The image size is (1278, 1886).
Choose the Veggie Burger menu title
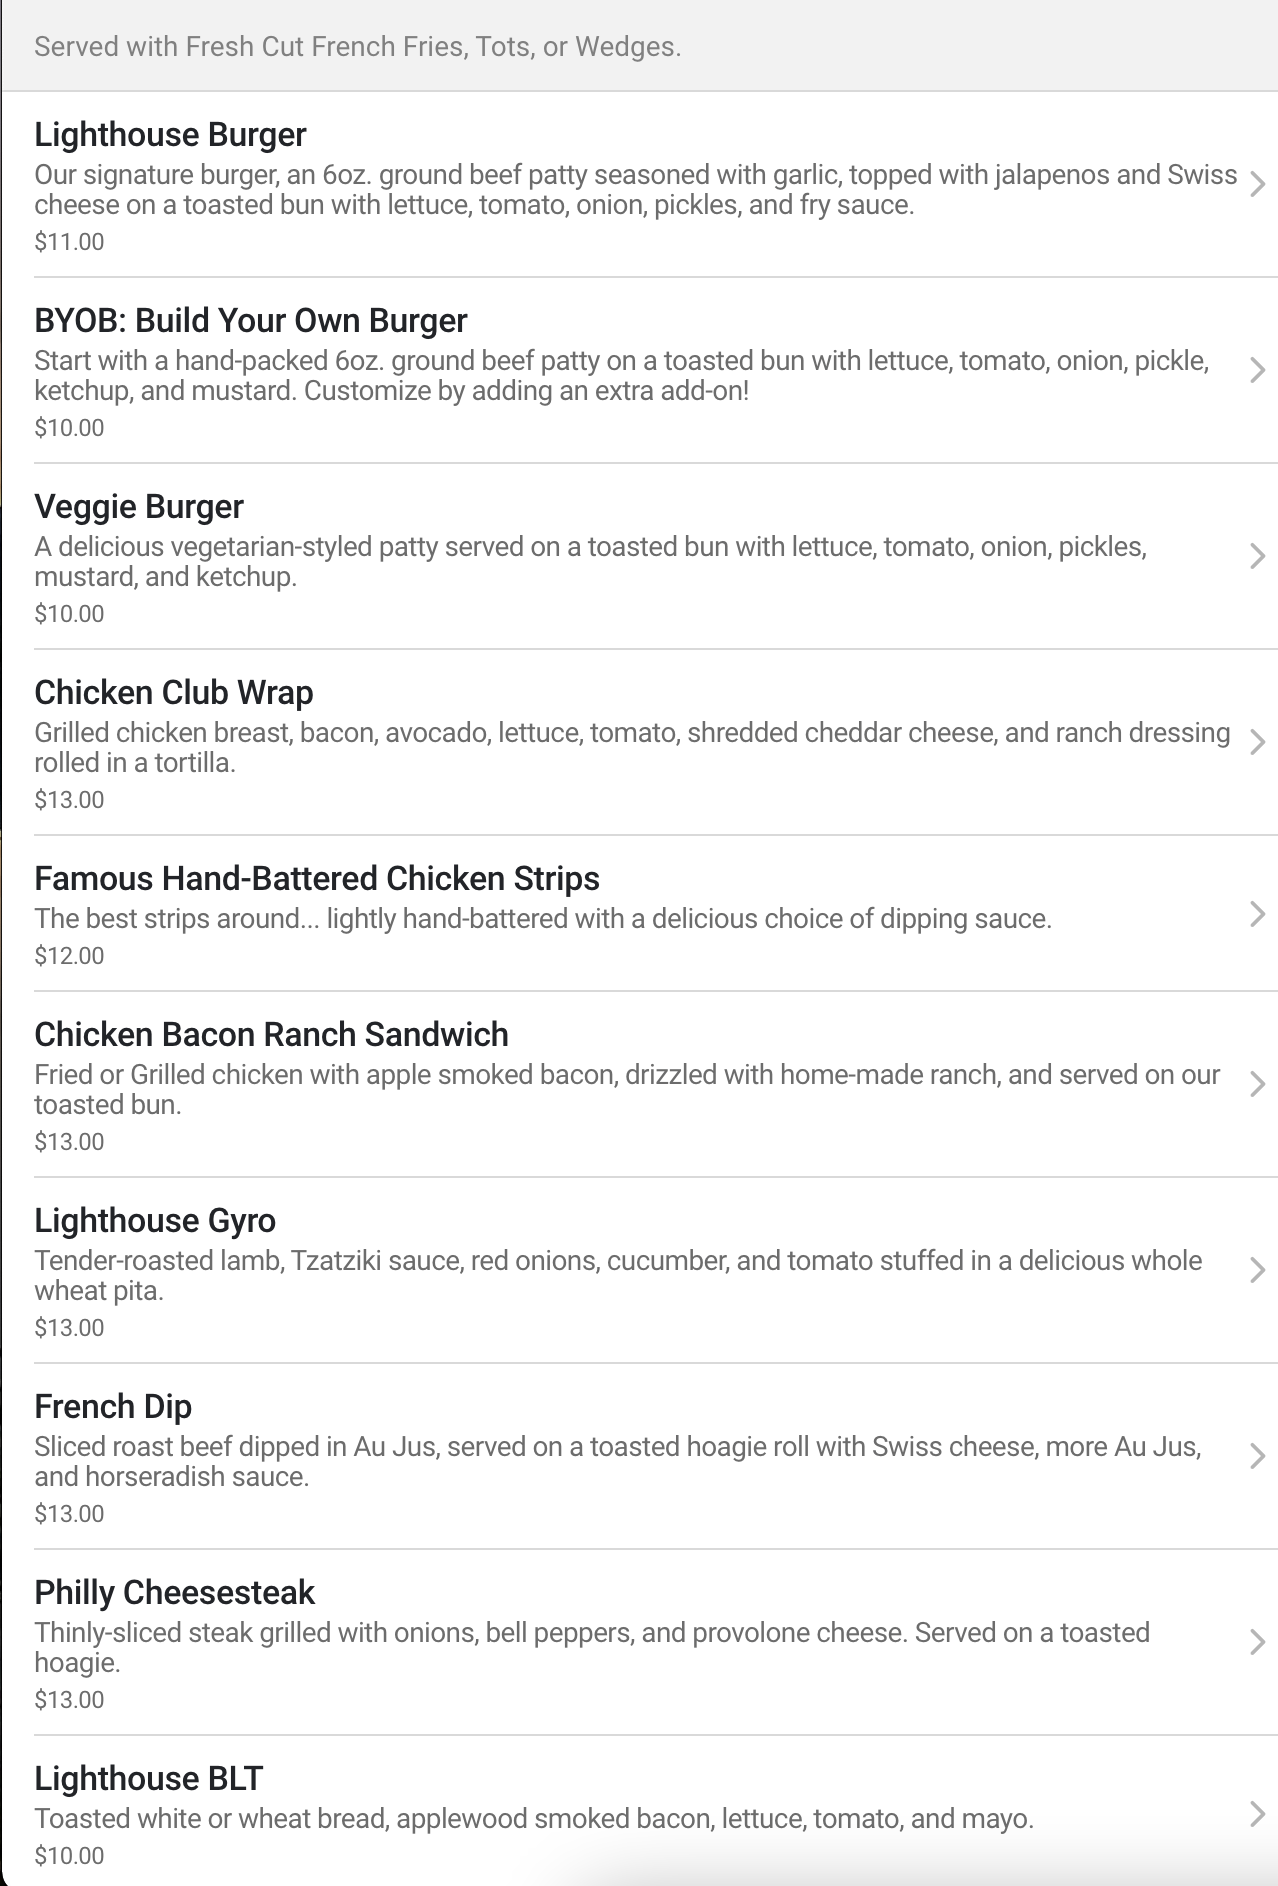(138, 507)
